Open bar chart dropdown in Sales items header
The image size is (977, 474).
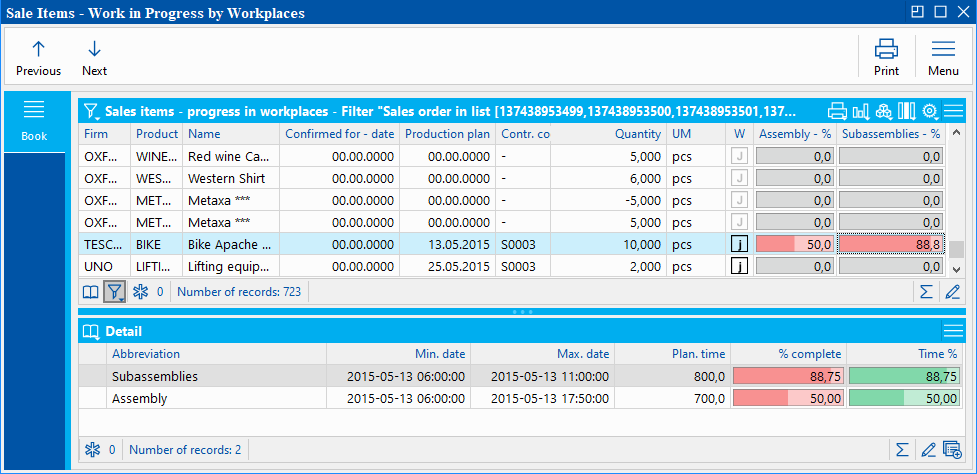[x=861, y=111]
